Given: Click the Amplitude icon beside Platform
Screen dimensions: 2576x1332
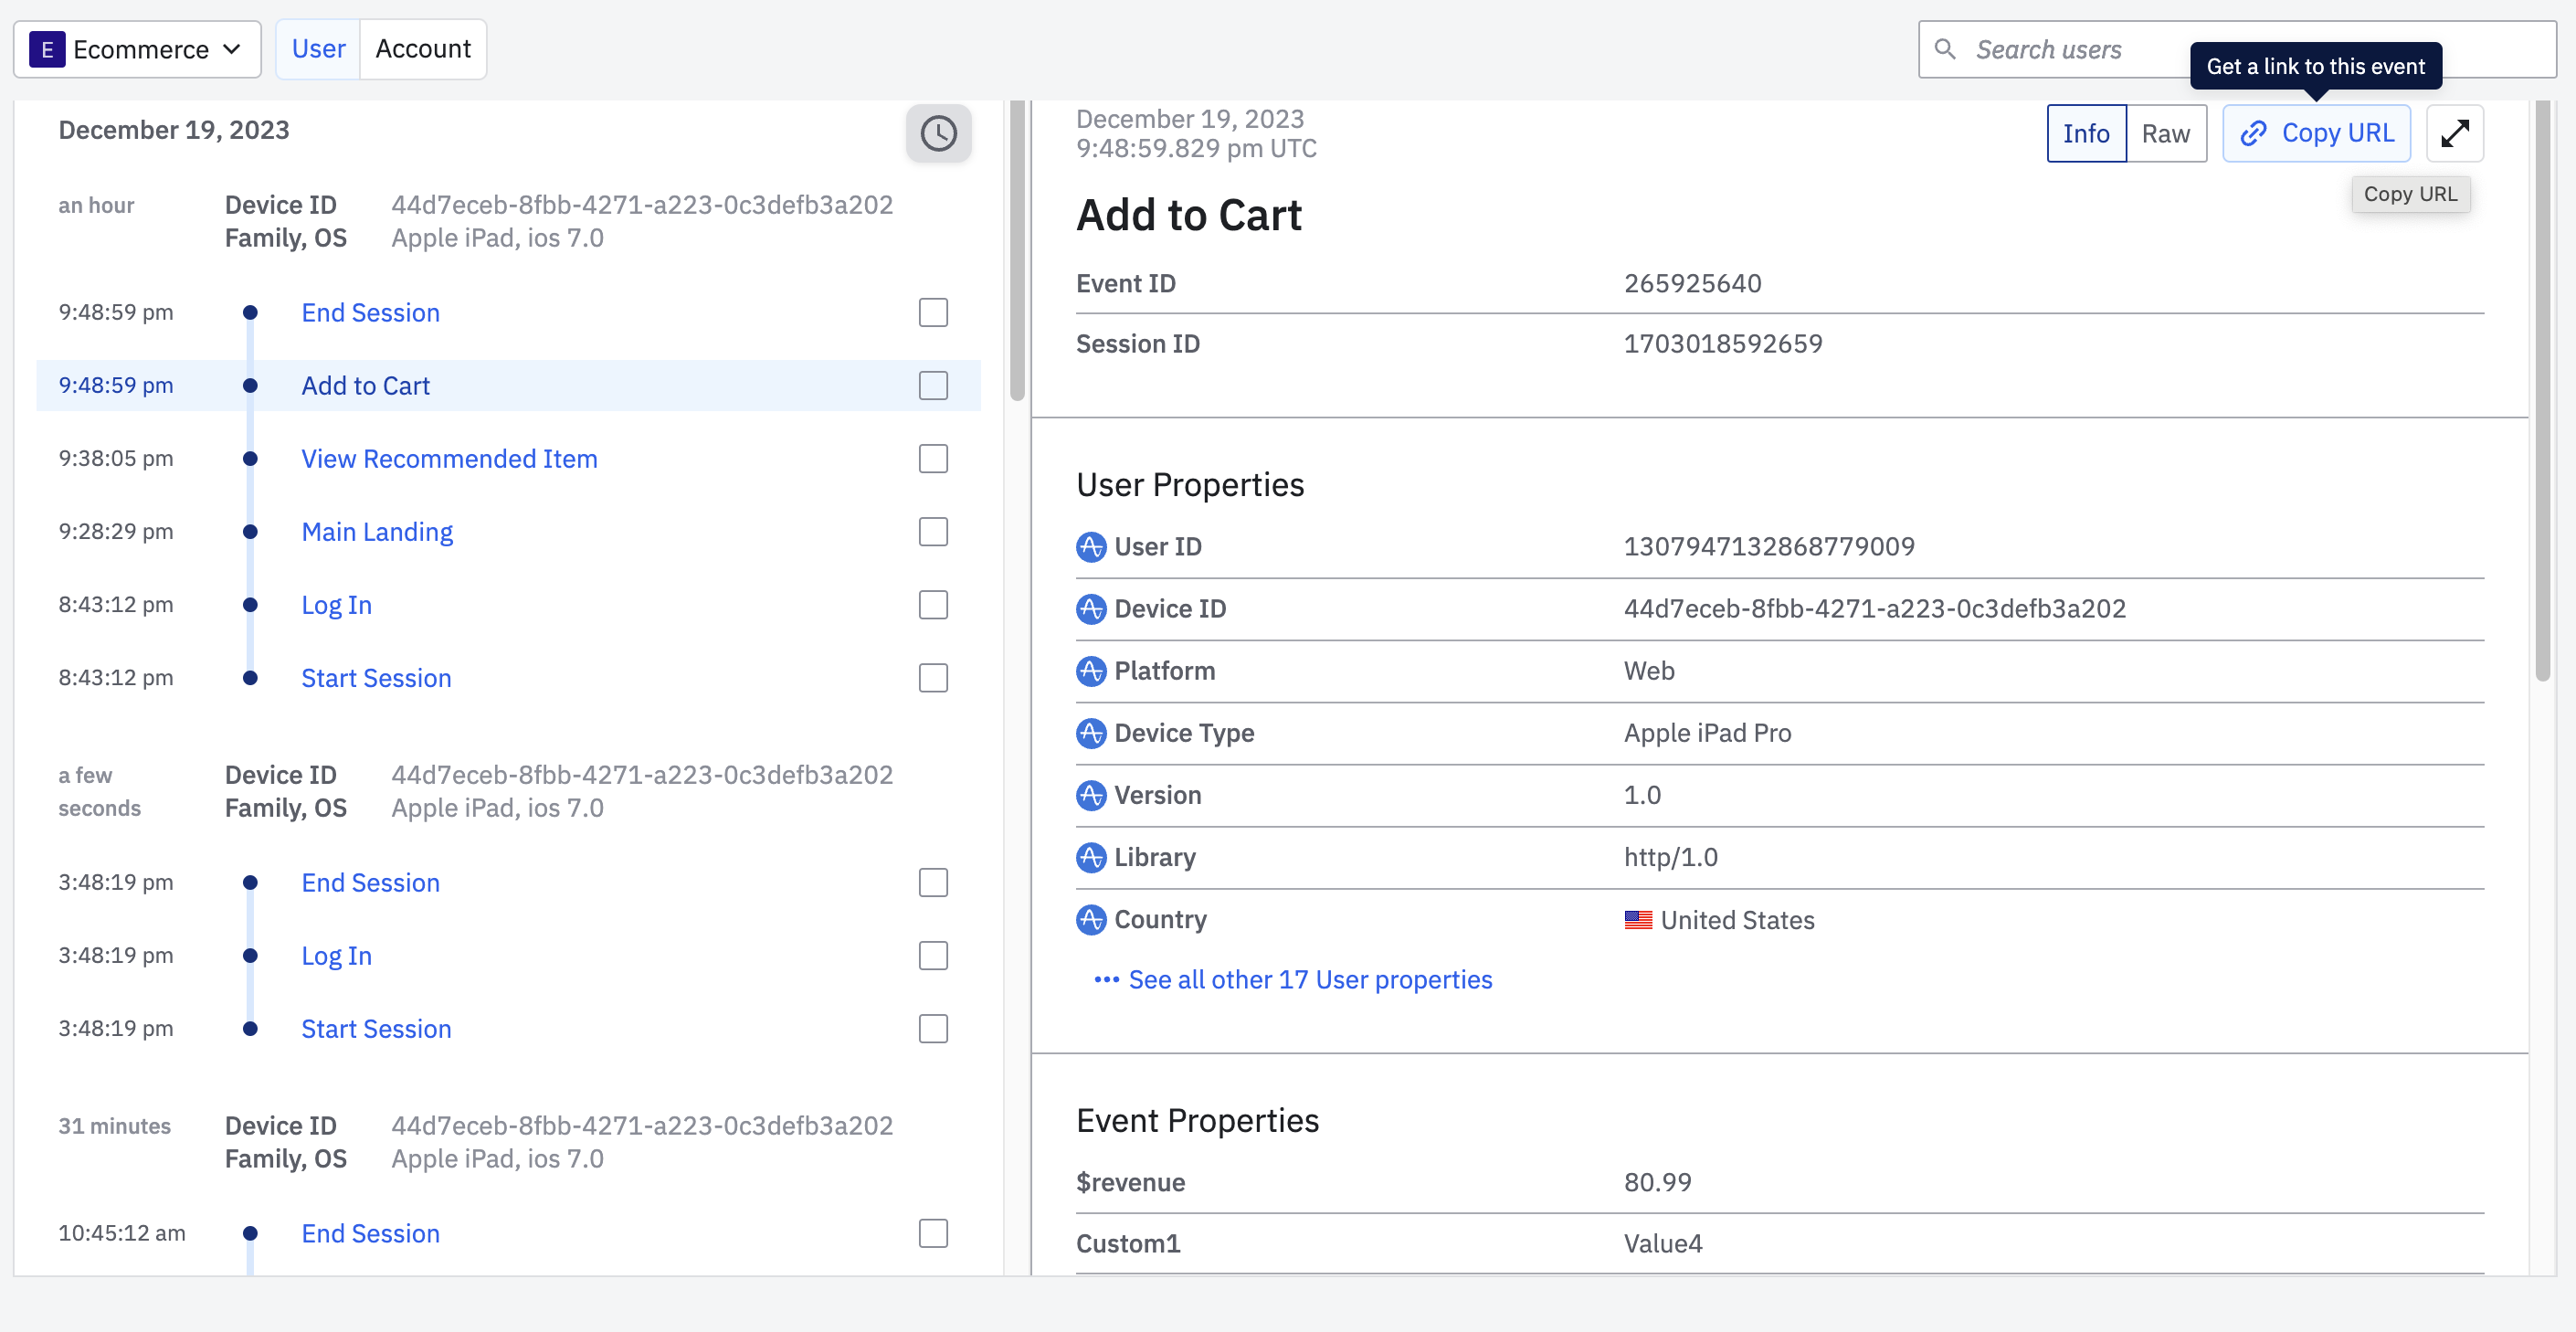Looking at the screenshot, I should tap(1090, 671).
